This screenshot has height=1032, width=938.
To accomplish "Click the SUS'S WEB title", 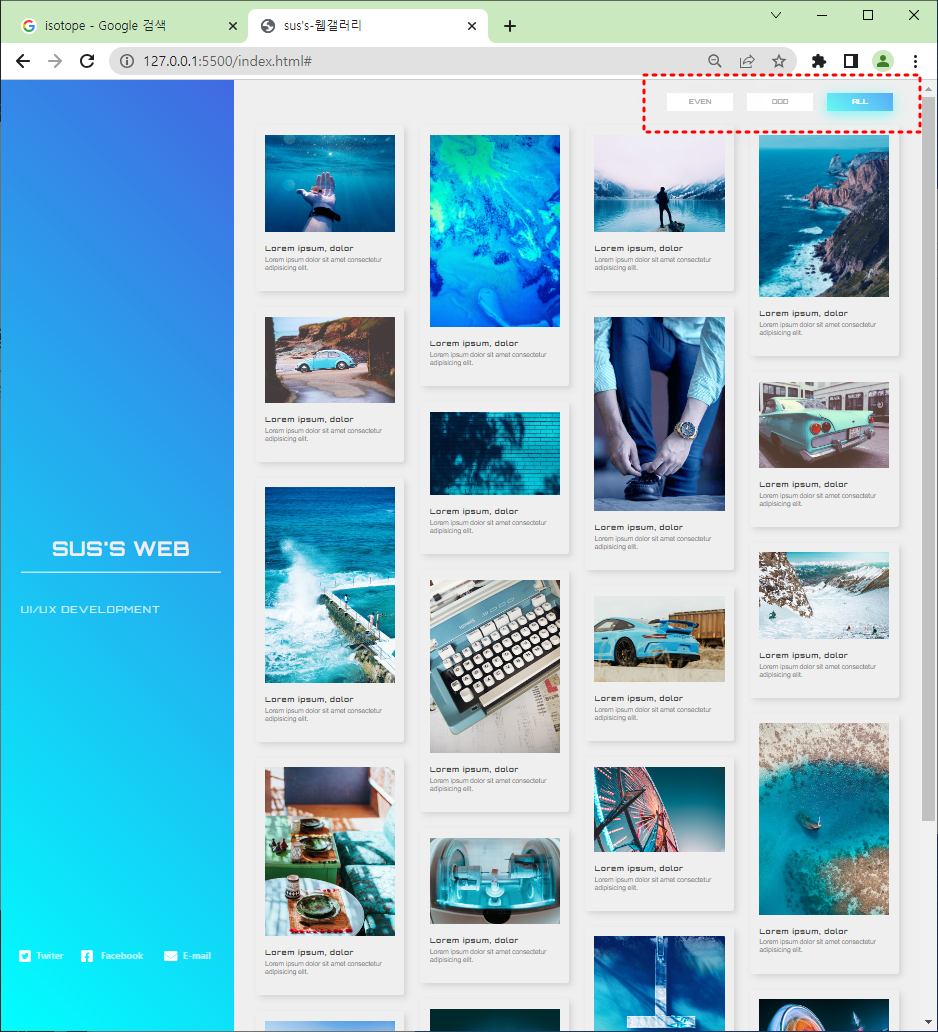I will pos(121,548).
